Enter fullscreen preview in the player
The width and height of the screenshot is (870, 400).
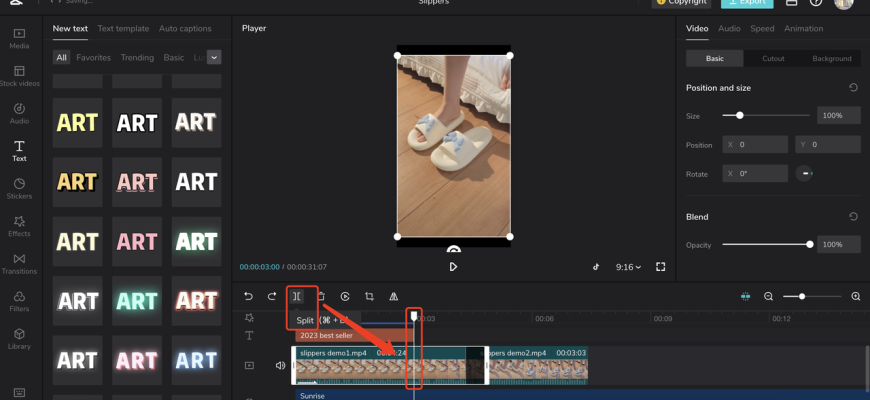pos(660,267)
